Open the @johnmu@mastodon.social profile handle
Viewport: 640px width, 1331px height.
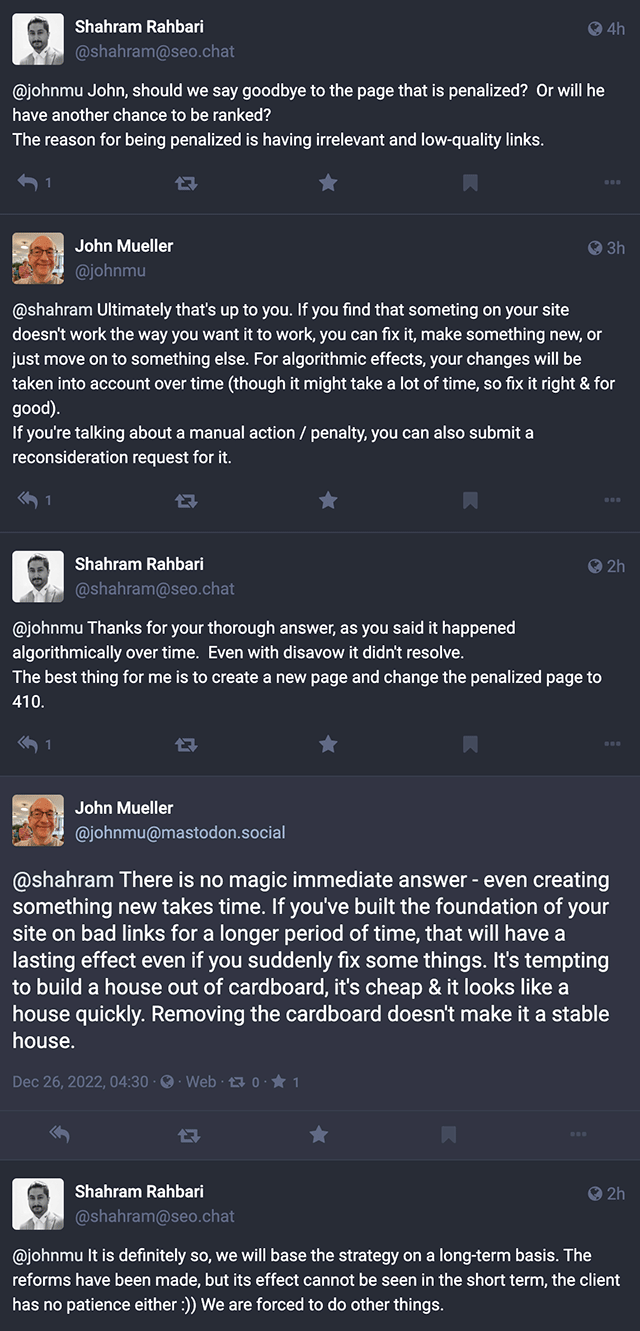[x=180, y=832]
